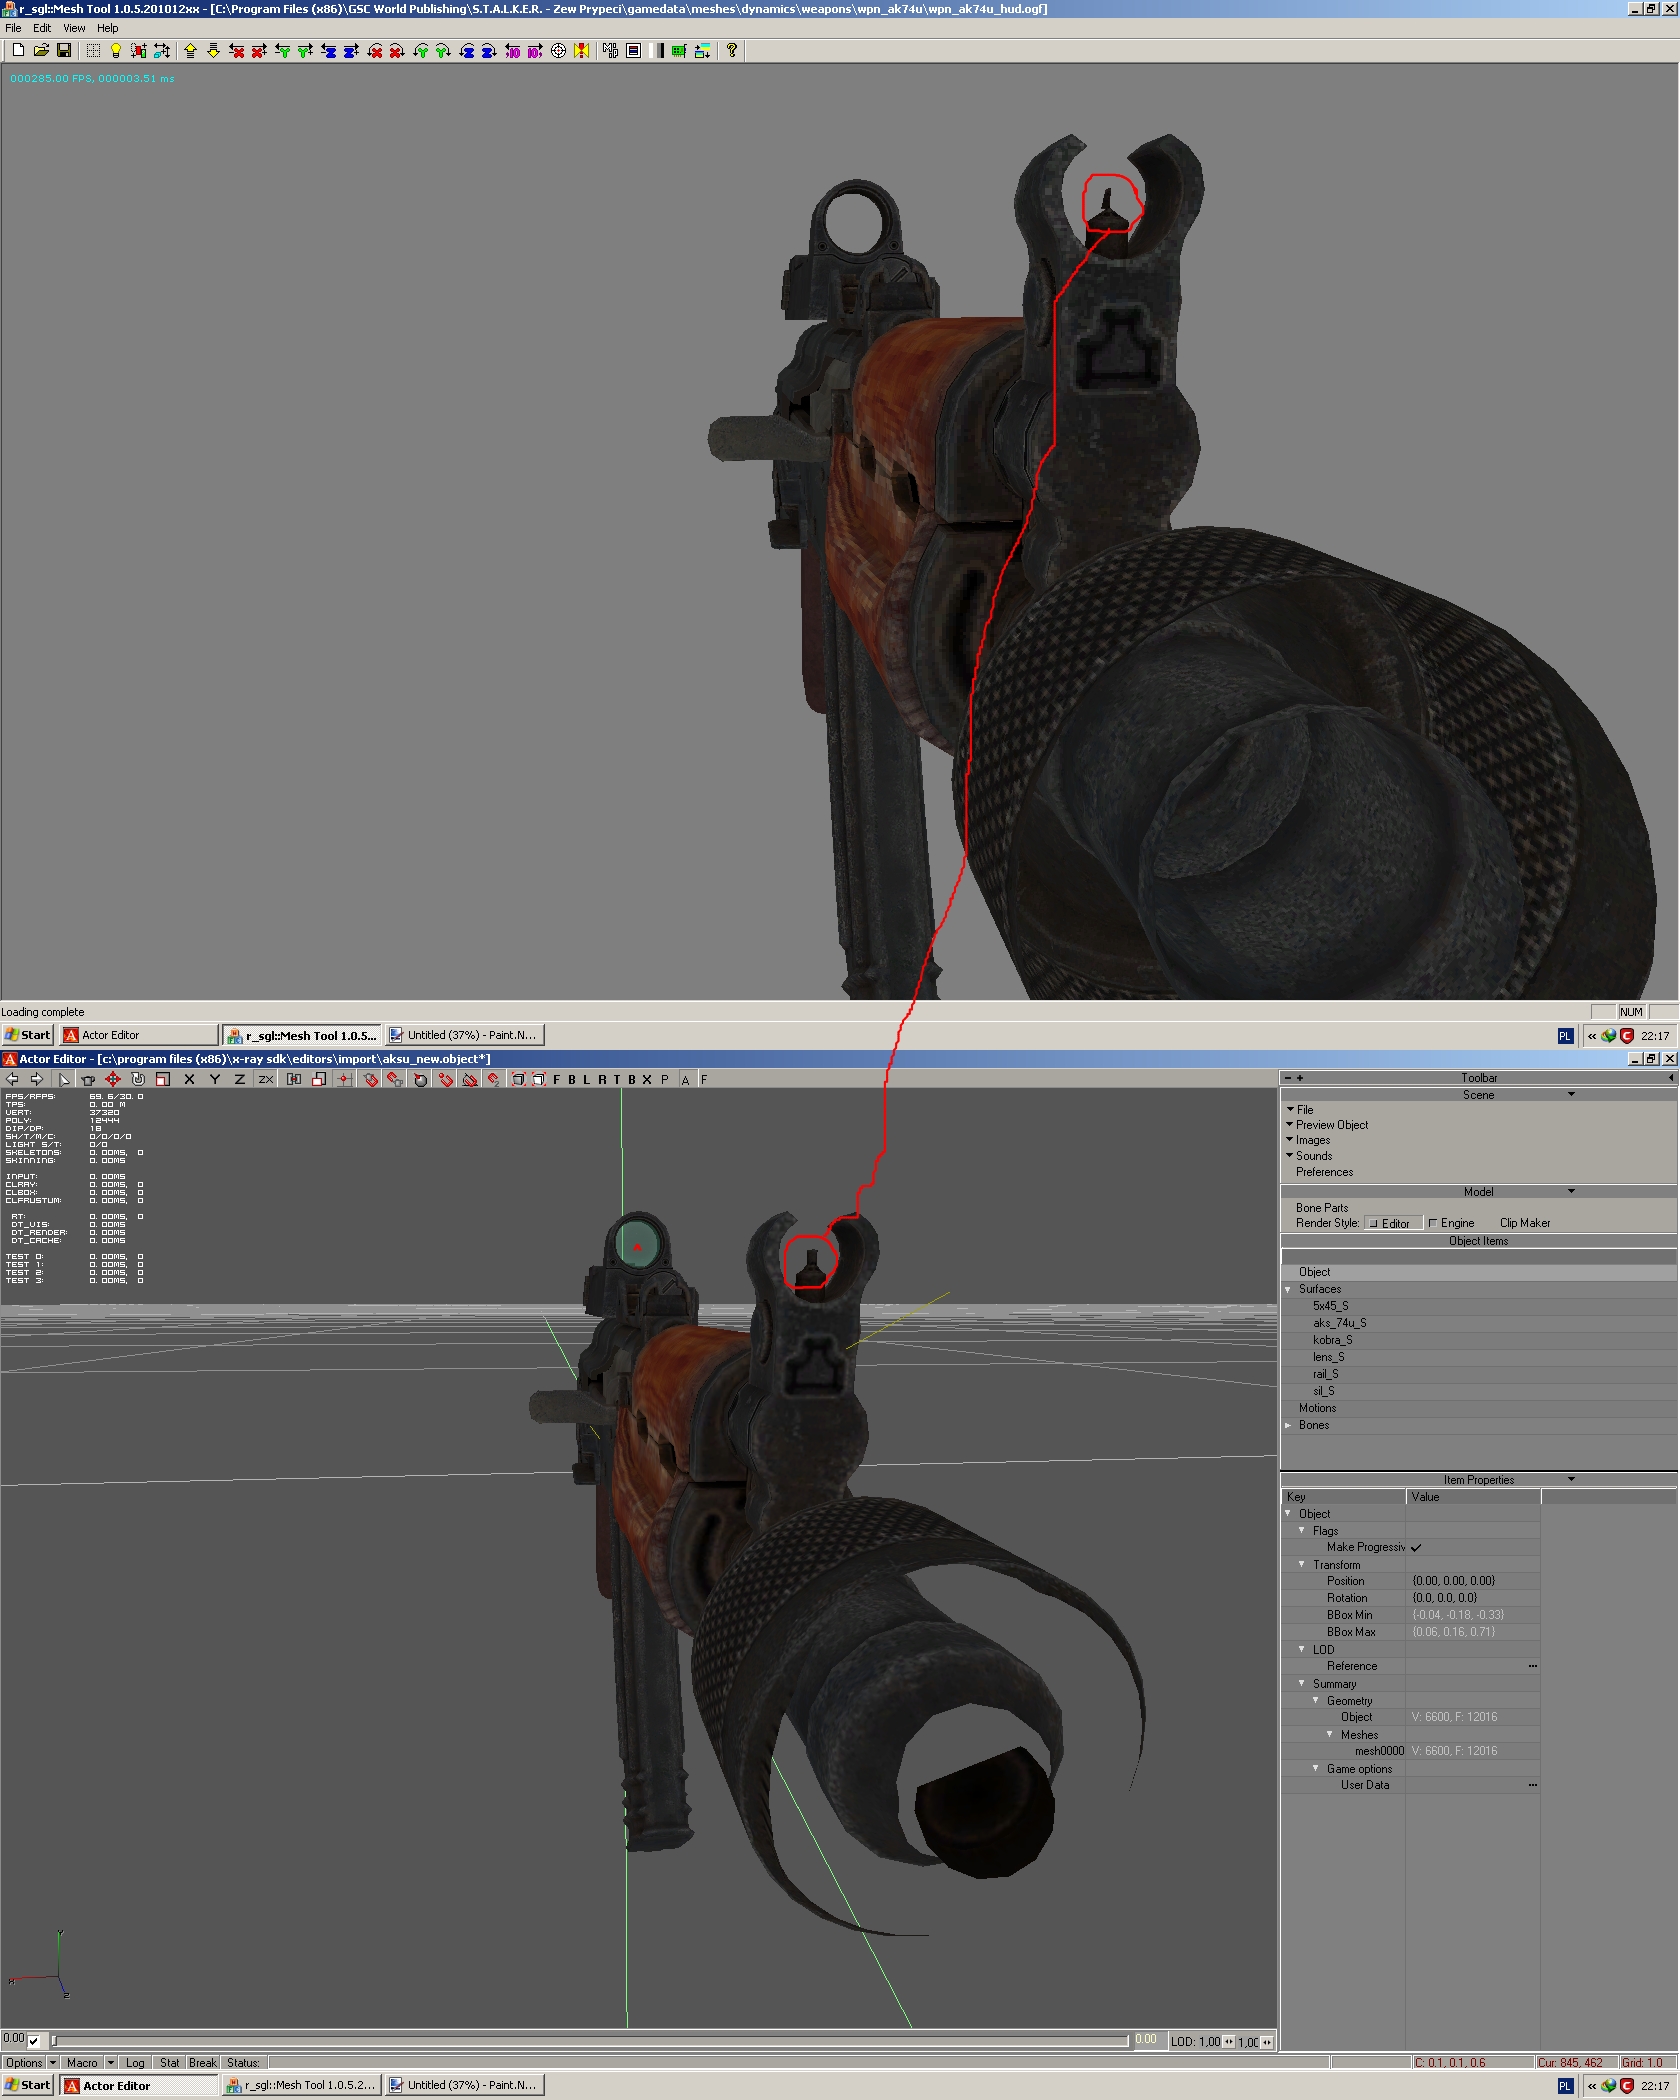Expand the Preview Object dropdown
Image resolution: width=1680 pixels, height=2100 pixels.
pos(1291,1124)
